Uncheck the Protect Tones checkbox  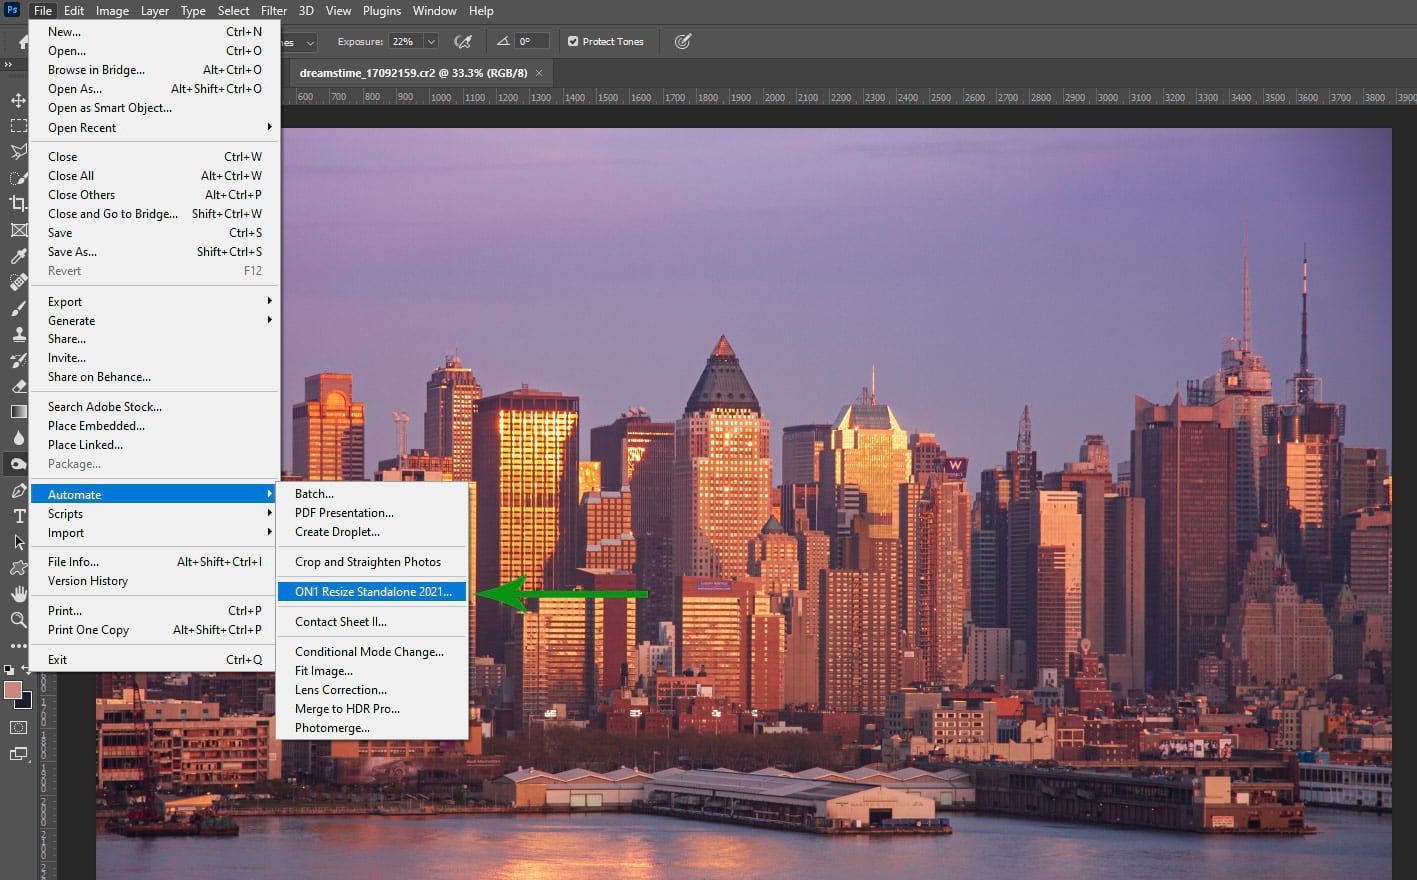(x=573, y=42)
